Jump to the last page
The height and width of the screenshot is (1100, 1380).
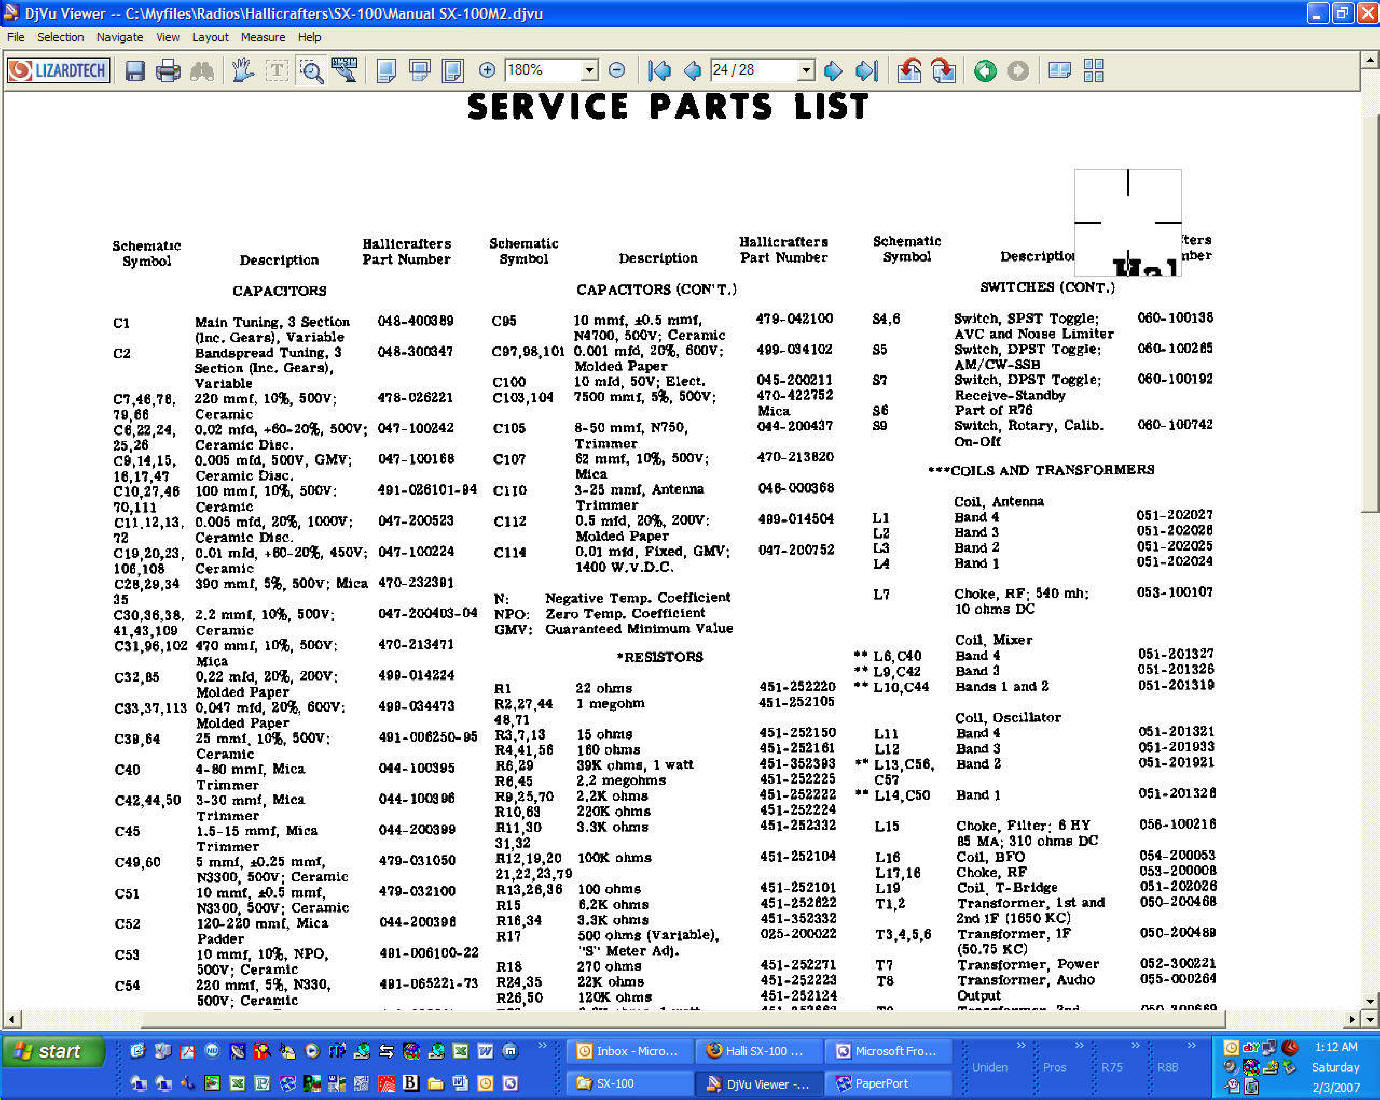coord(867,71)
